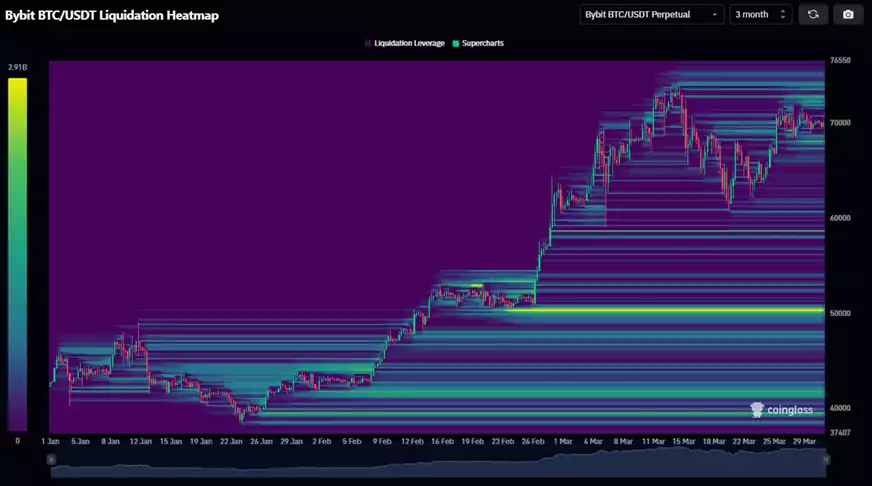Click the 19 Feb date axis label

pyautogui.click(x=473, y=442)
